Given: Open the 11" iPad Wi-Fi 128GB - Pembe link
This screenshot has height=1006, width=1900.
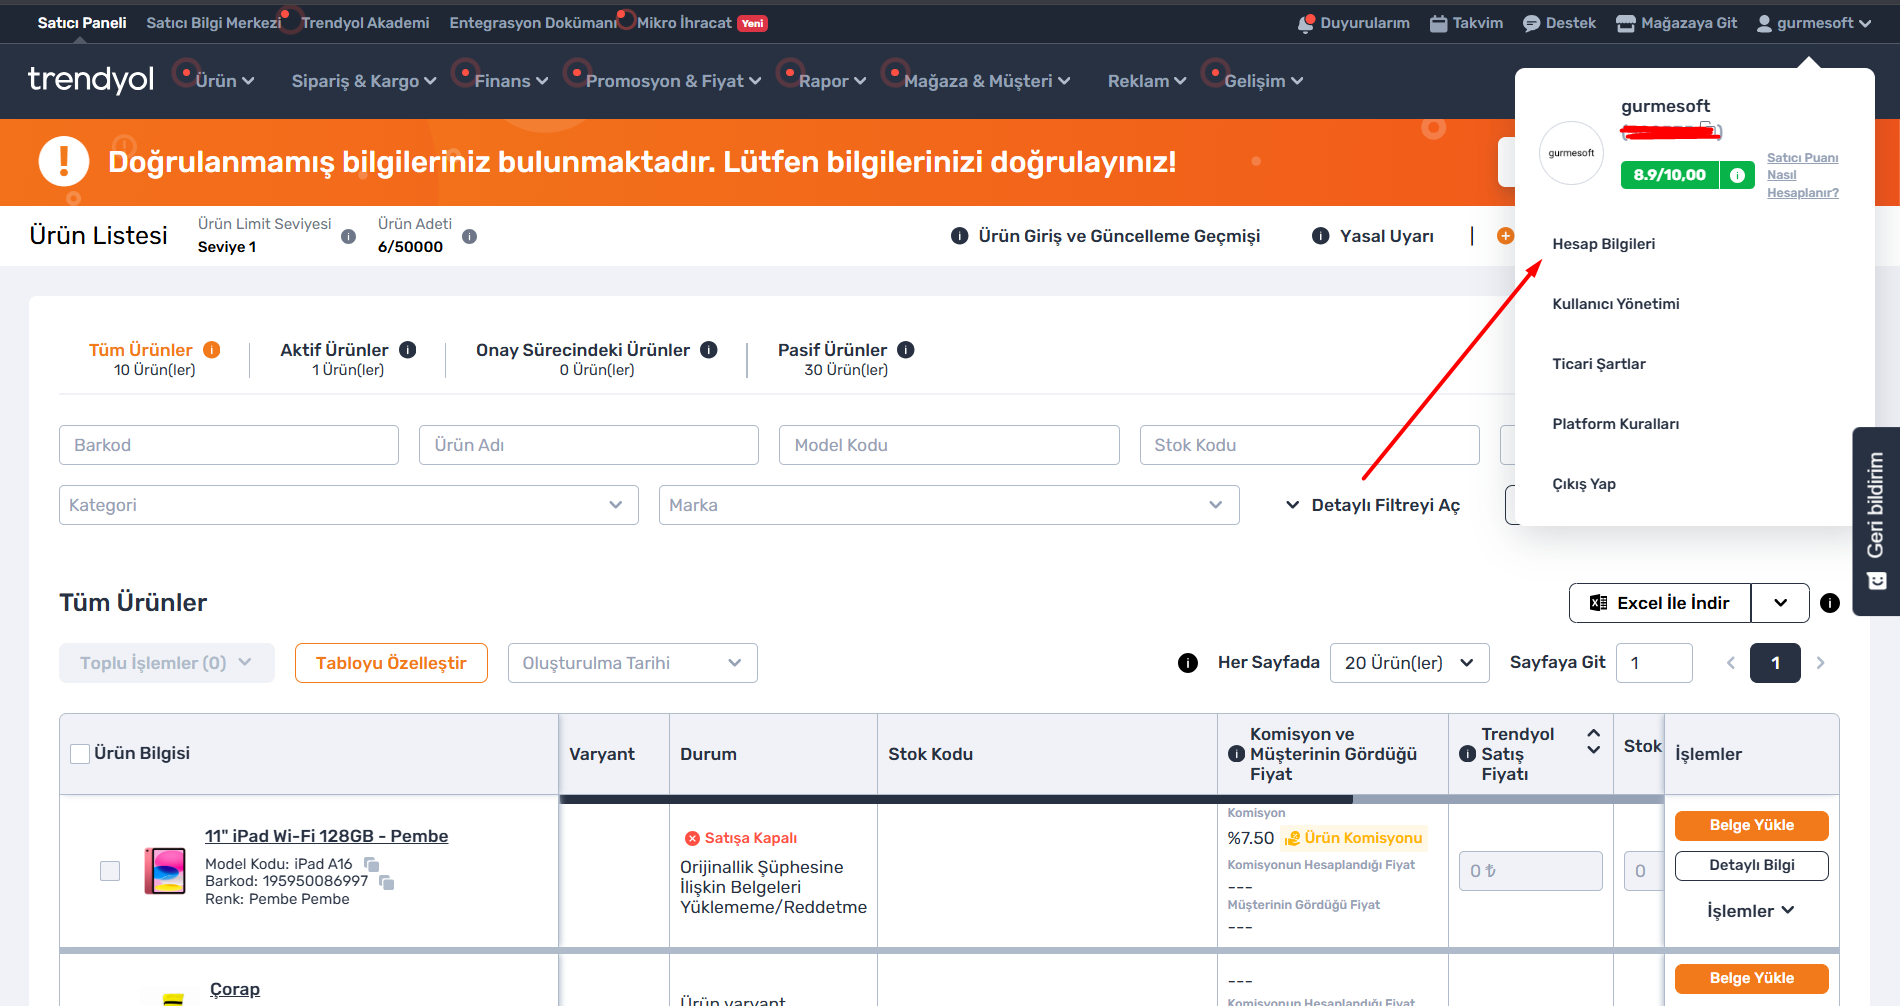Looking at the screenshot, I should pos(326,836).
